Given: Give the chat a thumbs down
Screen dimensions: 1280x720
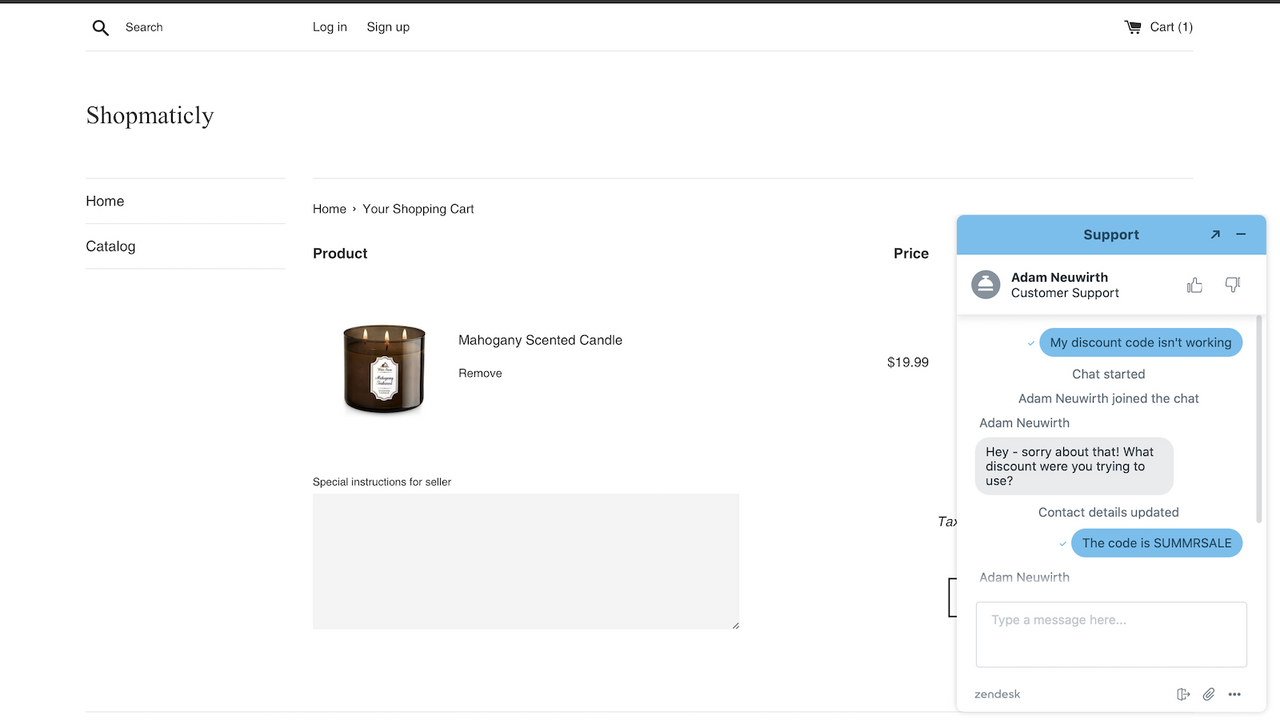Looking at the screenshot, I should 1232,285.
